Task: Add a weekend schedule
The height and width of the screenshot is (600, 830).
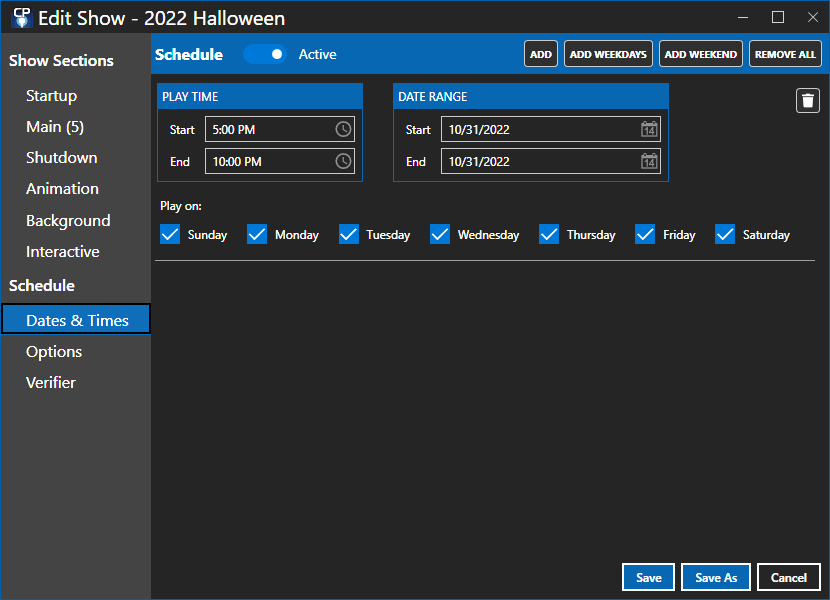Action: tap(701, 54)
